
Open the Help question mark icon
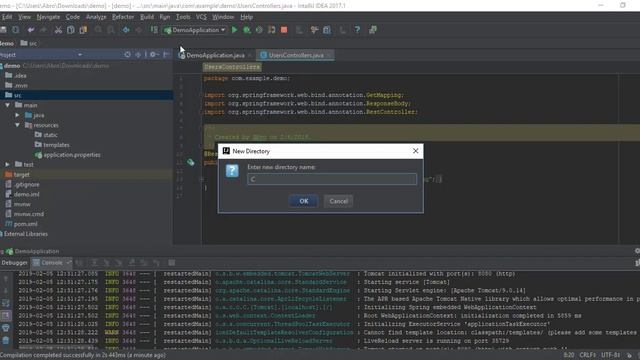(x=357, y=30)
